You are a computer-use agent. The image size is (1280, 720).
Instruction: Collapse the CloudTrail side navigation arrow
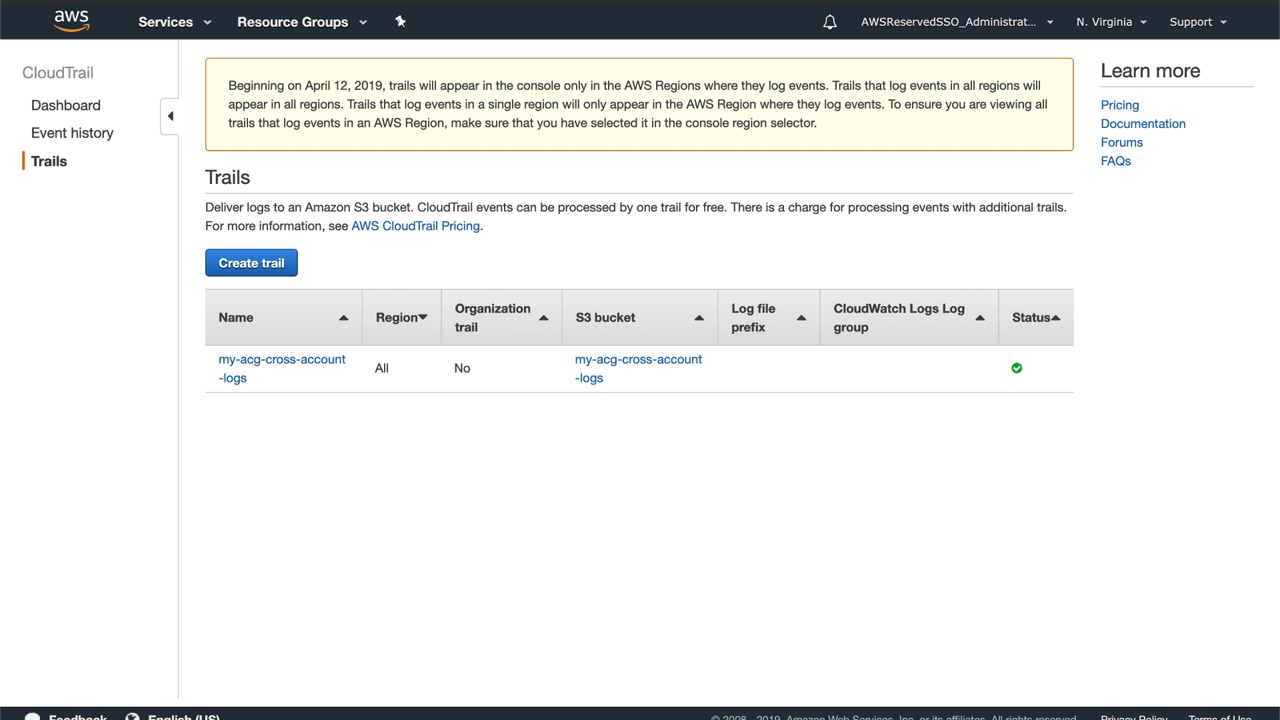(x=170, y=116)
